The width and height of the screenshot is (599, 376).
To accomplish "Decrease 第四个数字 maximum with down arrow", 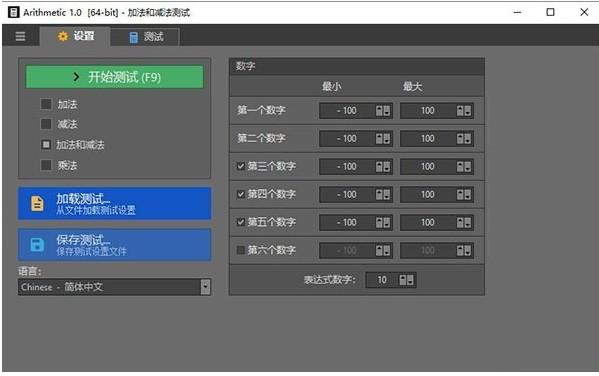I will 468,194.
